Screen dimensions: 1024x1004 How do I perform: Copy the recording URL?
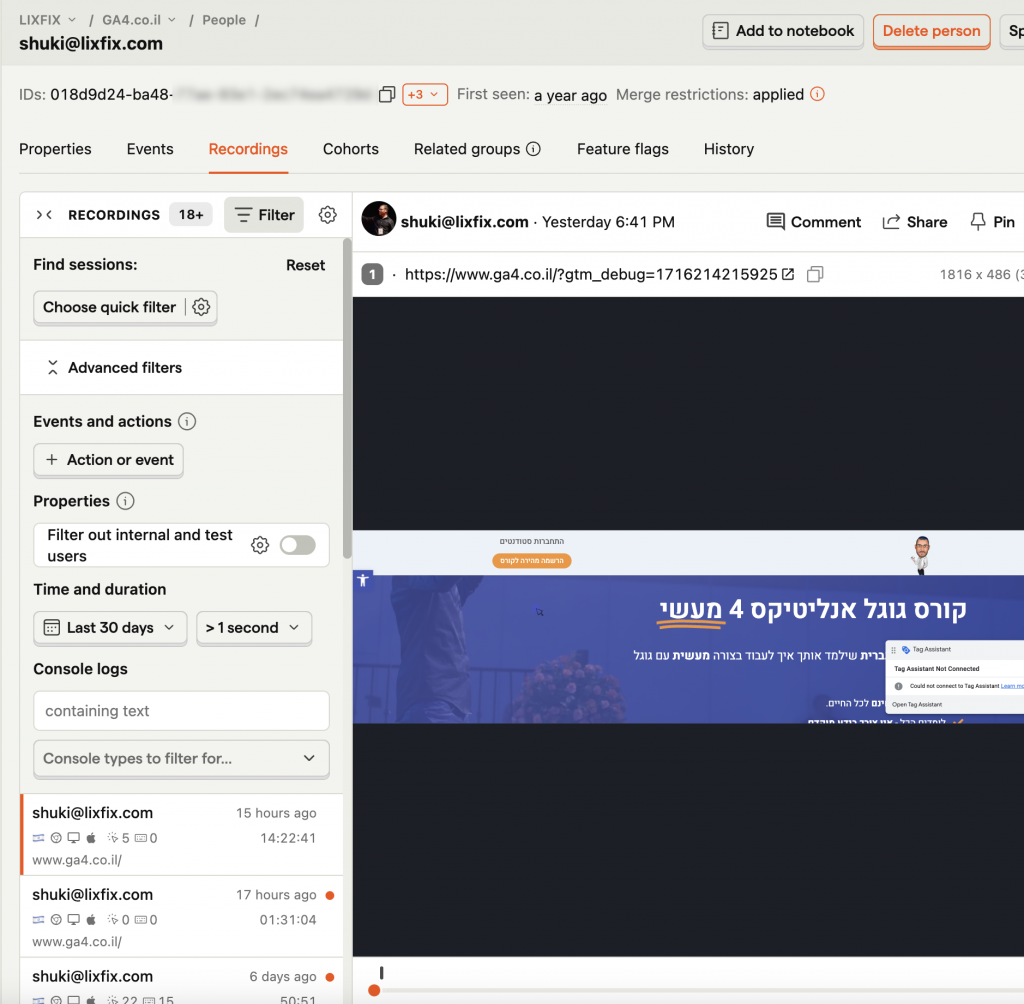815,274
